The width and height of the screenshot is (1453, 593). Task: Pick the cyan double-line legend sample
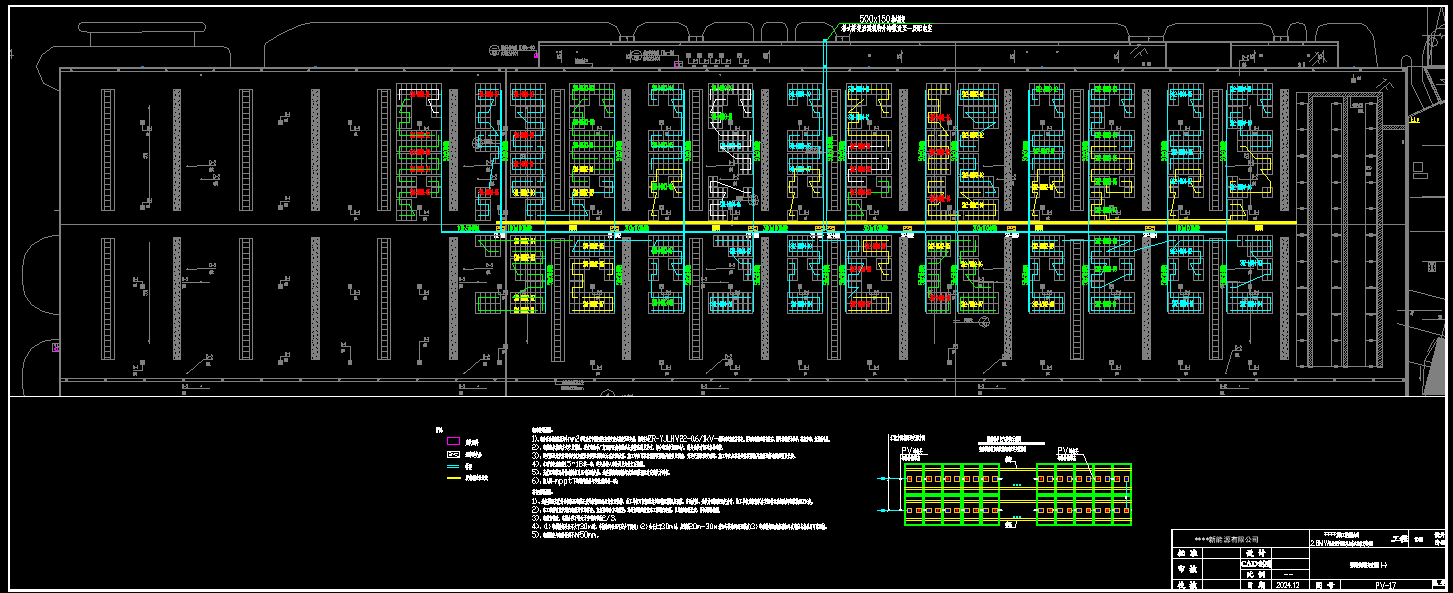coord(452,467)
